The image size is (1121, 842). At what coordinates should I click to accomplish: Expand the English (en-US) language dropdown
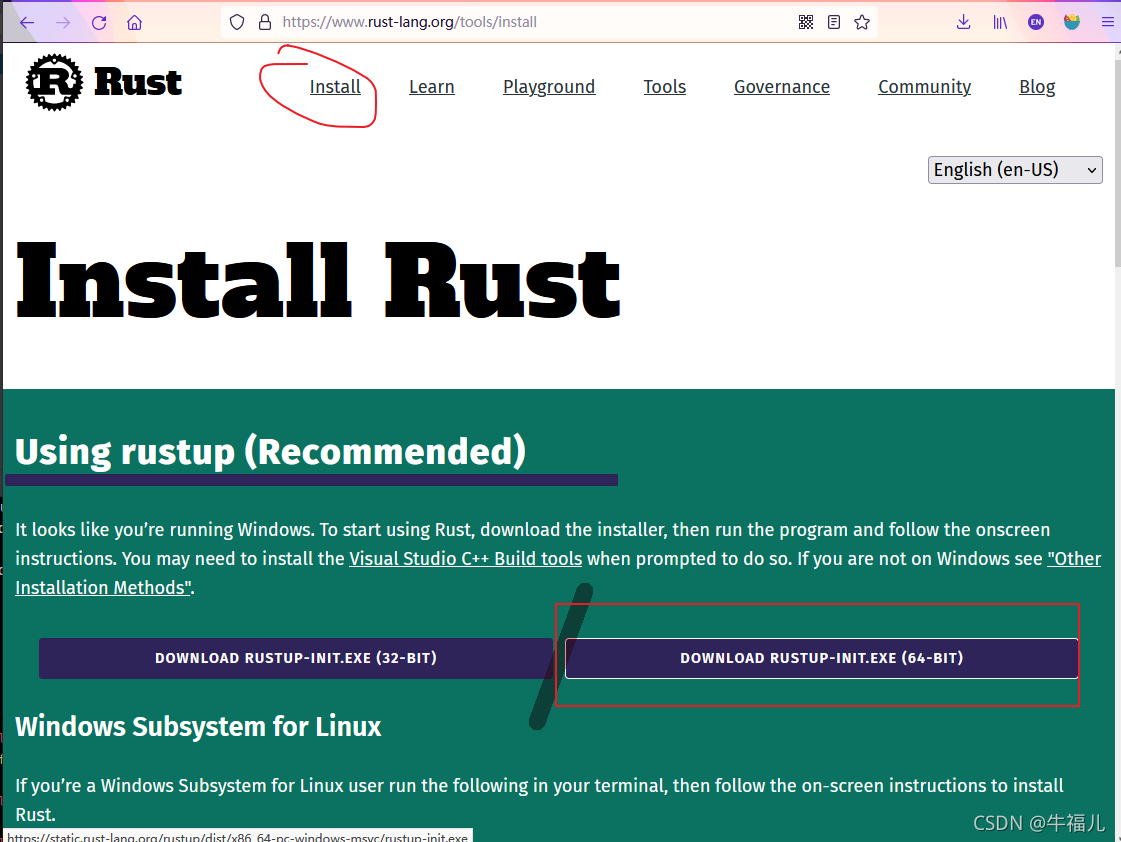click(1015, 170)
